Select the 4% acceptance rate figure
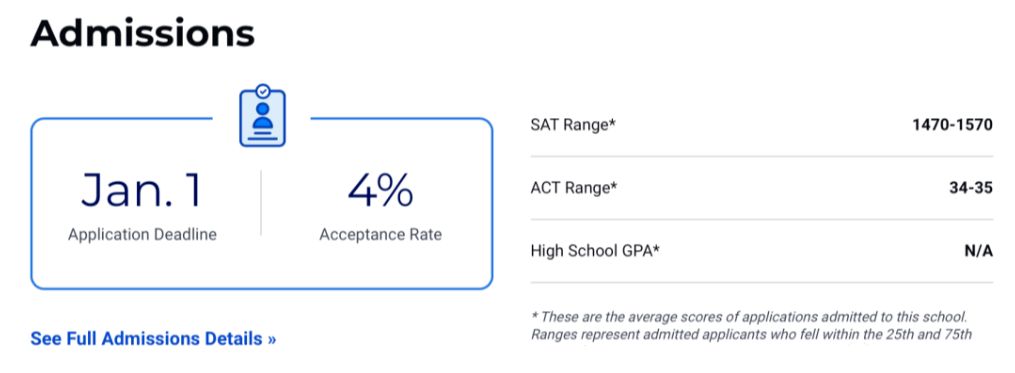This screenshot has height=373, width=1015. coord(380,190)
